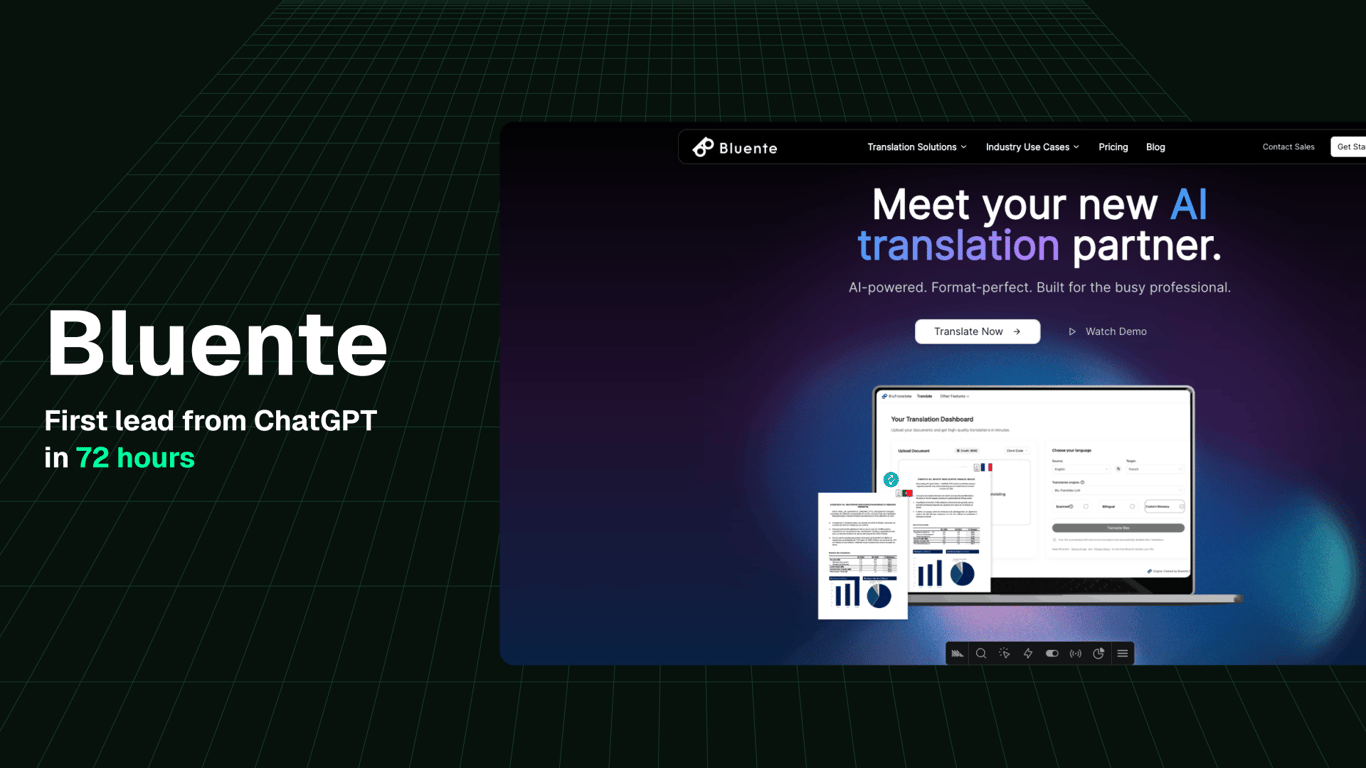
Task: Open the pie chart icon in bottom toolbar
Action: click(x=1099, y=653)
